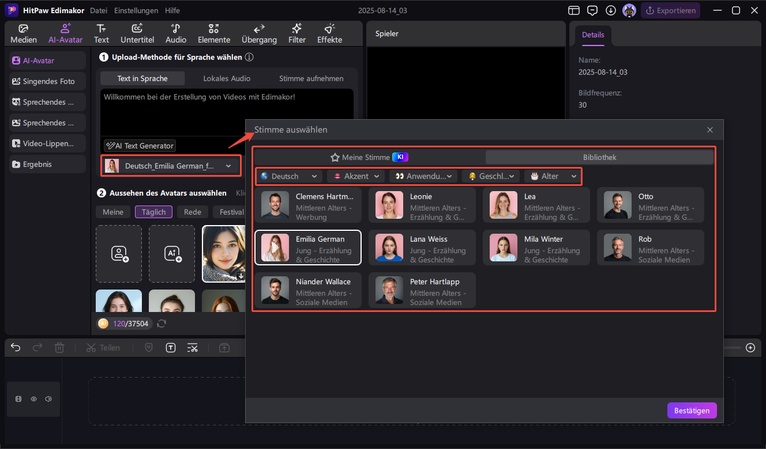The image size is (766, 449).
Task: Click the undo icon in timeline toolbar
Action: [16, 347]
